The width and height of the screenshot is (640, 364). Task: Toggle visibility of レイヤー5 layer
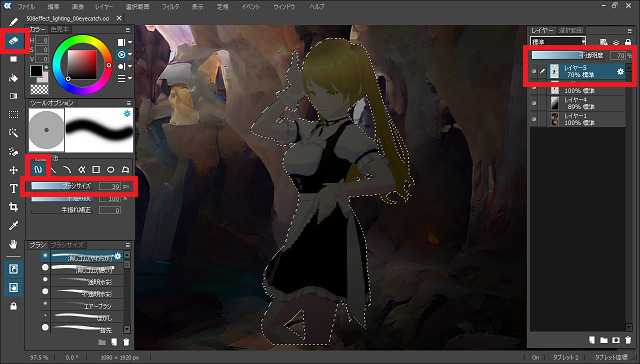coord(534,71)
